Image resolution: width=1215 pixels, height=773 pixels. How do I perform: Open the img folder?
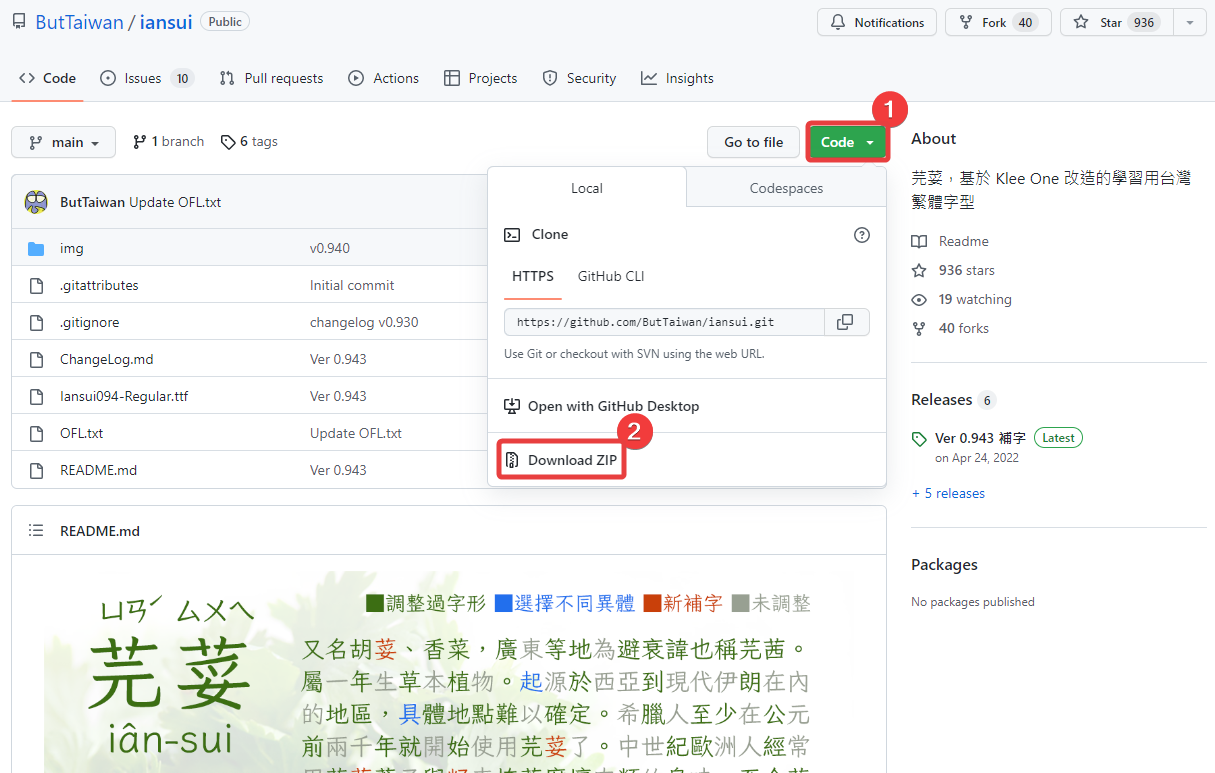[72, 248]
